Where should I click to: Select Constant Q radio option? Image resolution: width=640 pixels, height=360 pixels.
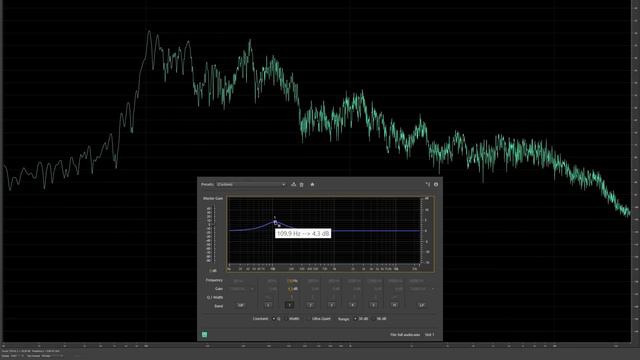(x=273, y=319)
